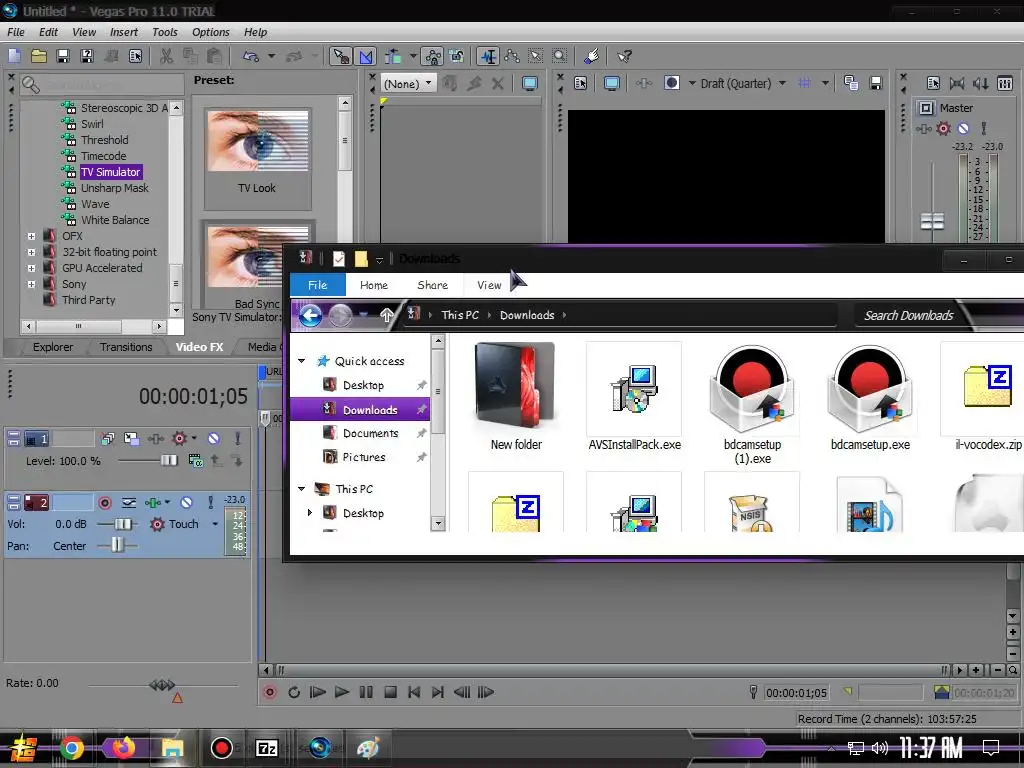
Task: Switch to the Explorer tab in Vegas
Action: click(x=53, y=347)
